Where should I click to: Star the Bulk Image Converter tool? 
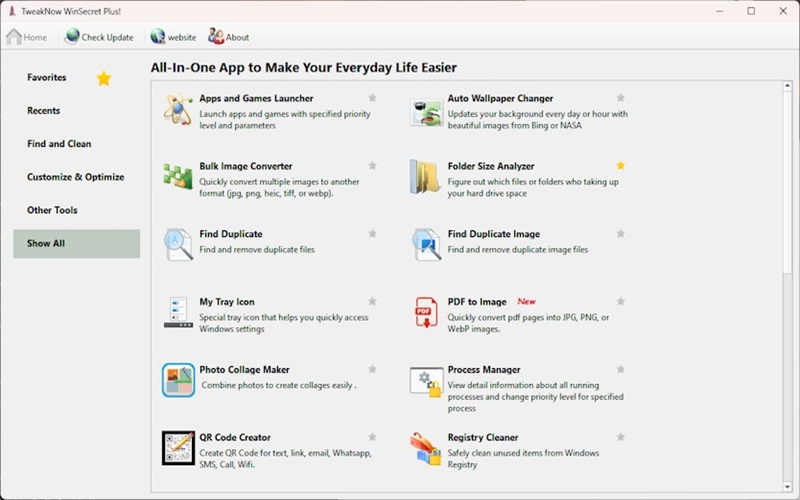(372, 165)
